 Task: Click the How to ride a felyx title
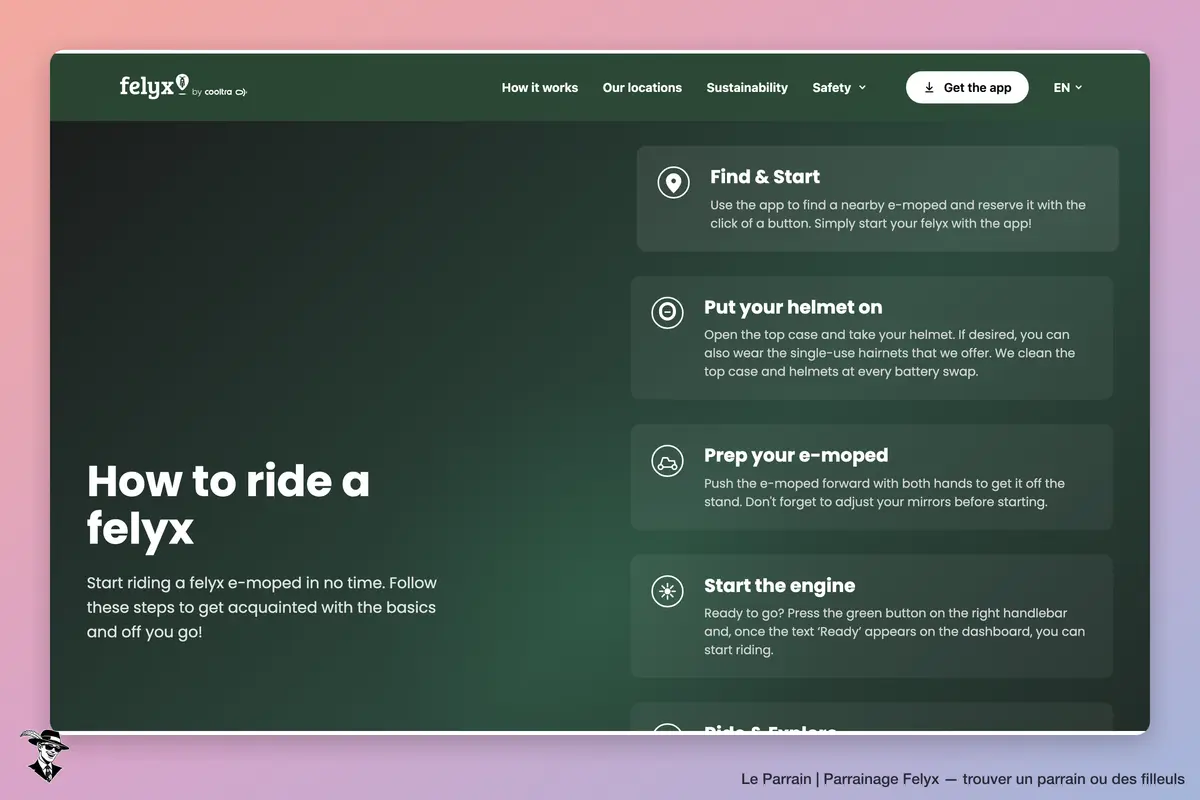(x=229, y=505)
